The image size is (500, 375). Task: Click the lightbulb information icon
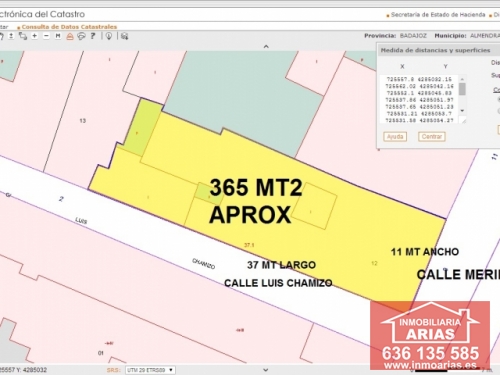point(109,36)
